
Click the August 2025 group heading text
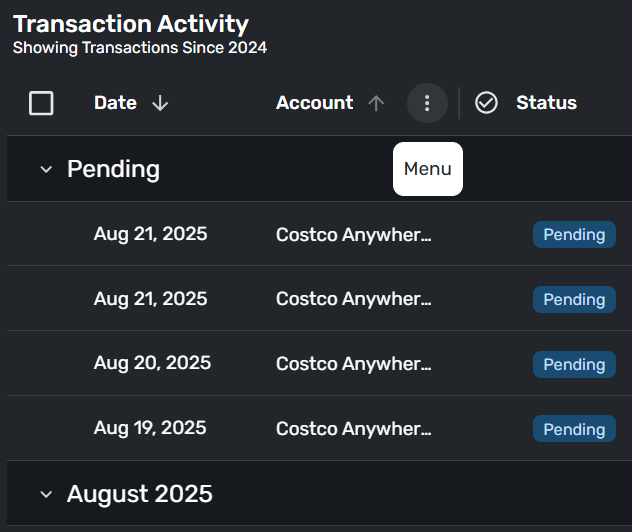click(140, 494)
